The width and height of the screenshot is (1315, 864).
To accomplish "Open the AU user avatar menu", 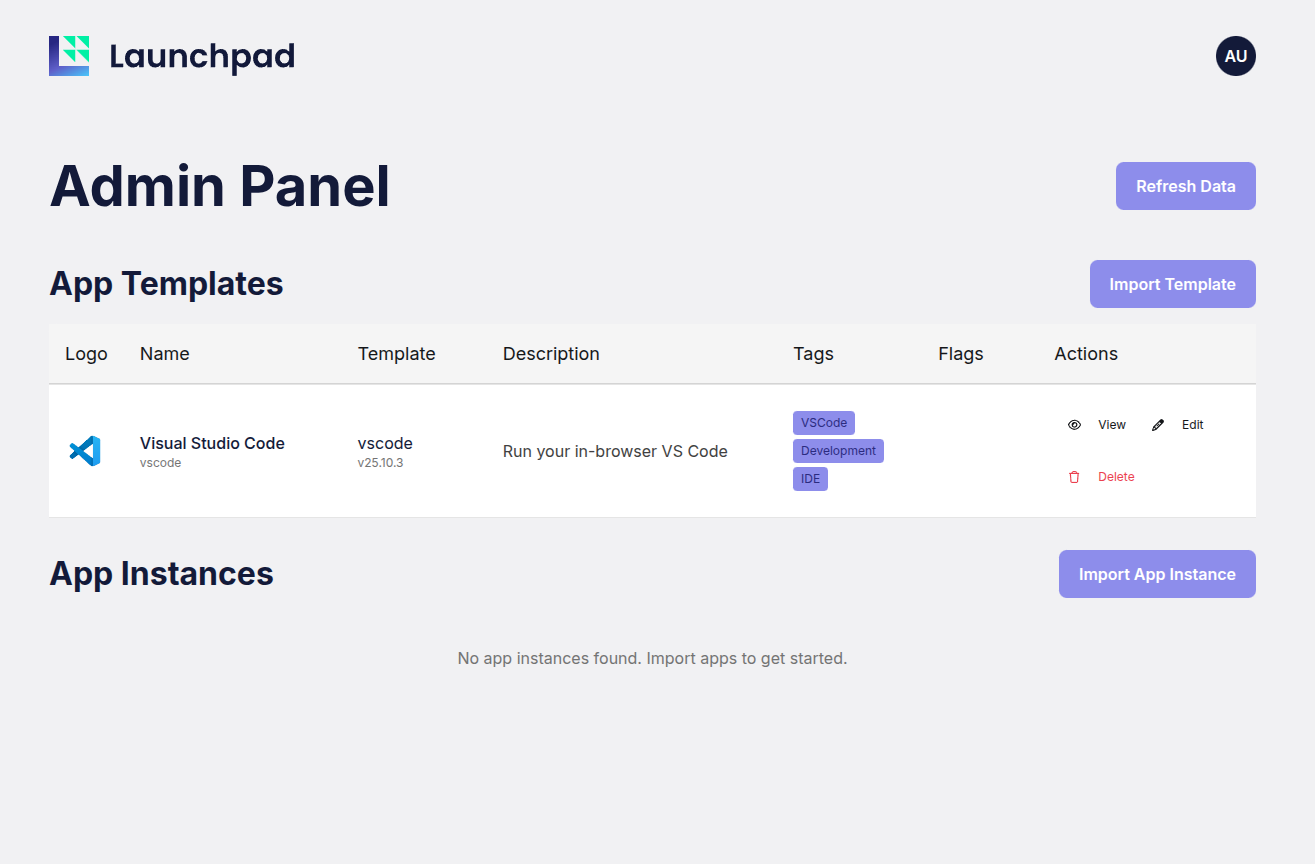I will click(x=1235, y=56).
